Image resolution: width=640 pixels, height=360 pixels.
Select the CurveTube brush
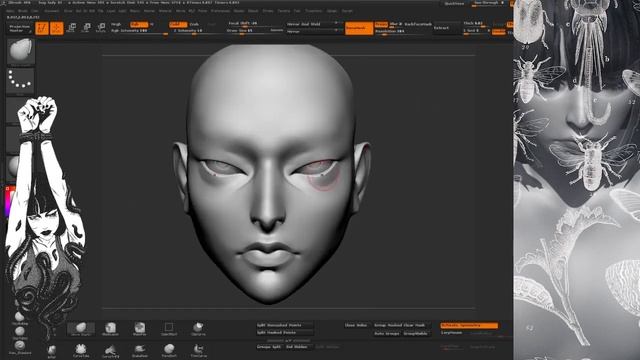81,350
